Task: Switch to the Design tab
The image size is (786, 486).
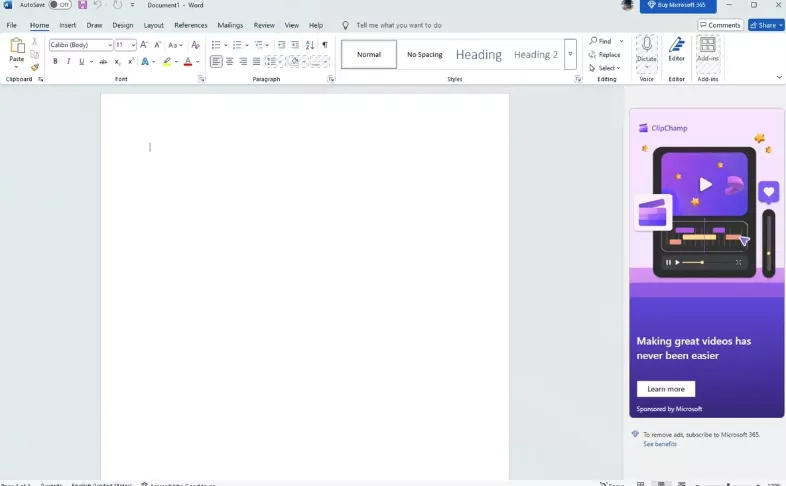Action: point(123,25)
